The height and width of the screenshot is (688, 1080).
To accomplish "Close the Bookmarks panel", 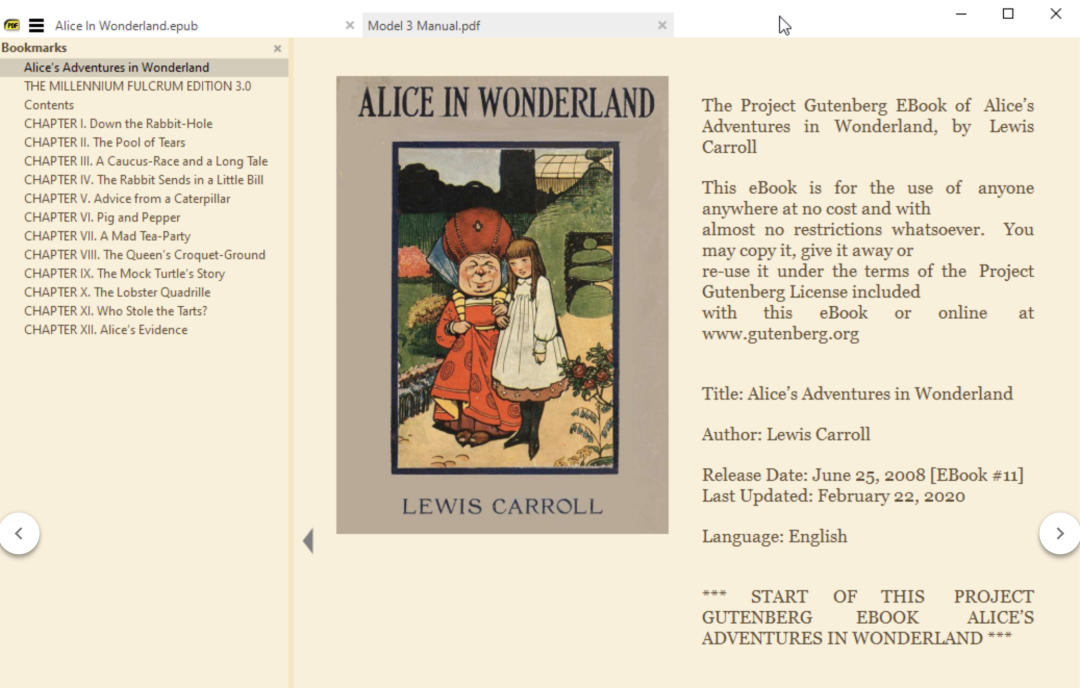I will pos(278,48).
